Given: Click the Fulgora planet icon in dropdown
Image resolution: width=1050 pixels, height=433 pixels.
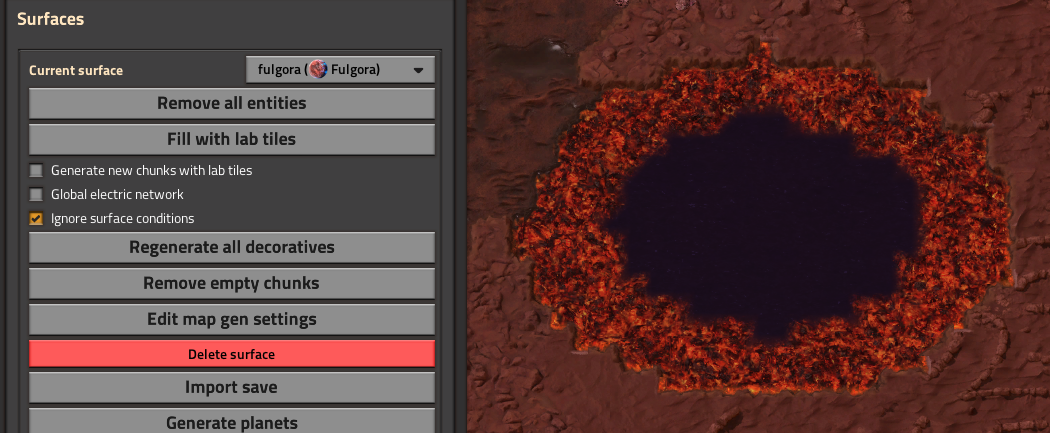Looking at the screenshot, I should (318, 70).
